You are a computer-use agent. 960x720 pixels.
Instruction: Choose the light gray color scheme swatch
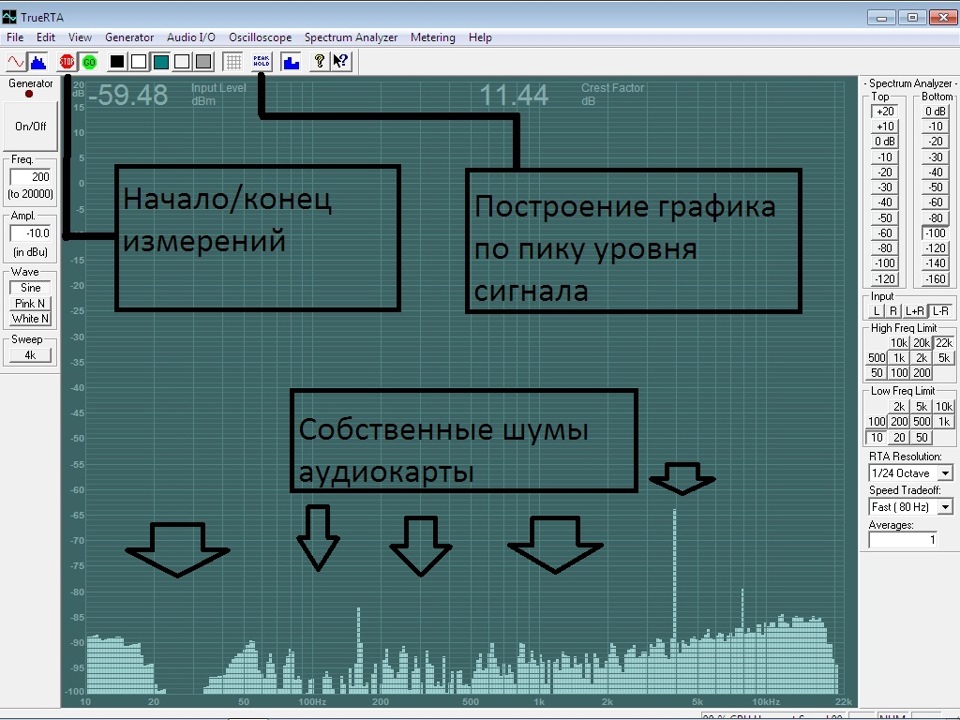pos(182,62)
